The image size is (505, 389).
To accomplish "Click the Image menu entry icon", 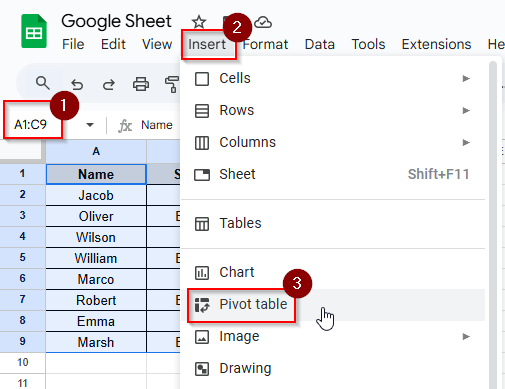I will 202,337.
